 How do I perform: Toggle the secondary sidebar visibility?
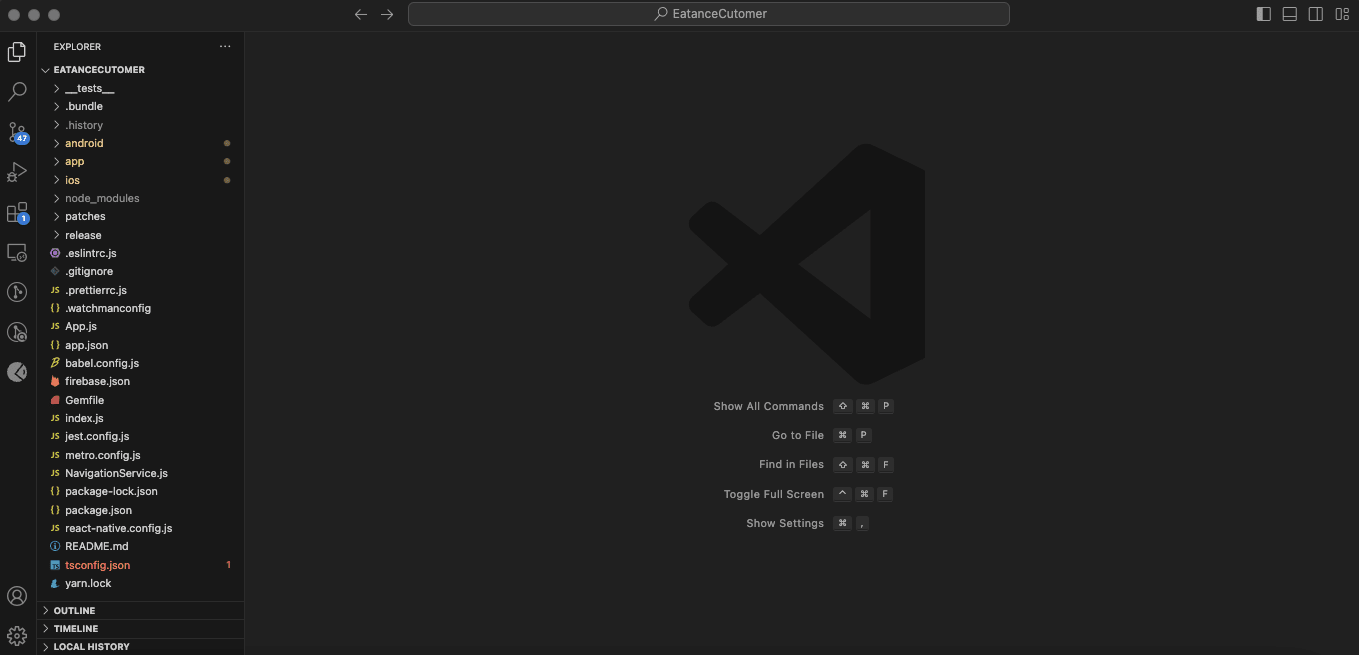[x=1315, y=14]
